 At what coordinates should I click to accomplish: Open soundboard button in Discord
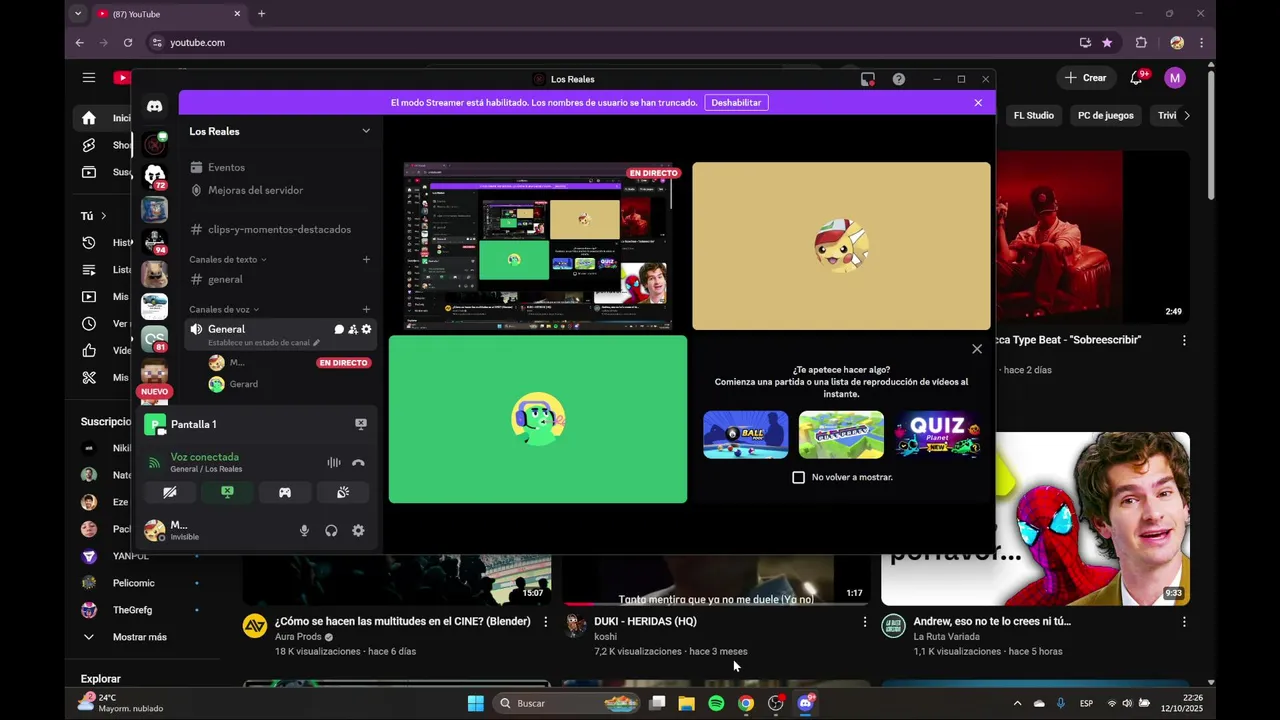(x=343, y=492)
